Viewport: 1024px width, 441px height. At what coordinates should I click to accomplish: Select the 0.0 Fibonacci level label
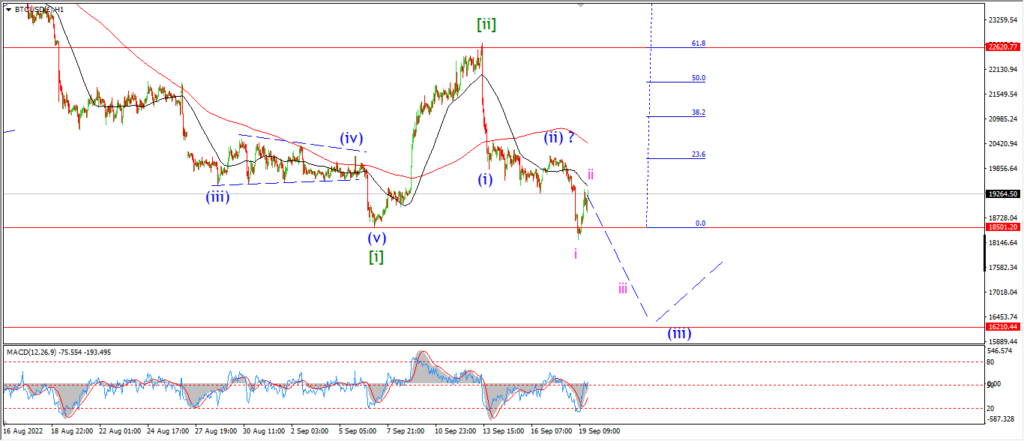pyautogui.click(x=700, y=223)
